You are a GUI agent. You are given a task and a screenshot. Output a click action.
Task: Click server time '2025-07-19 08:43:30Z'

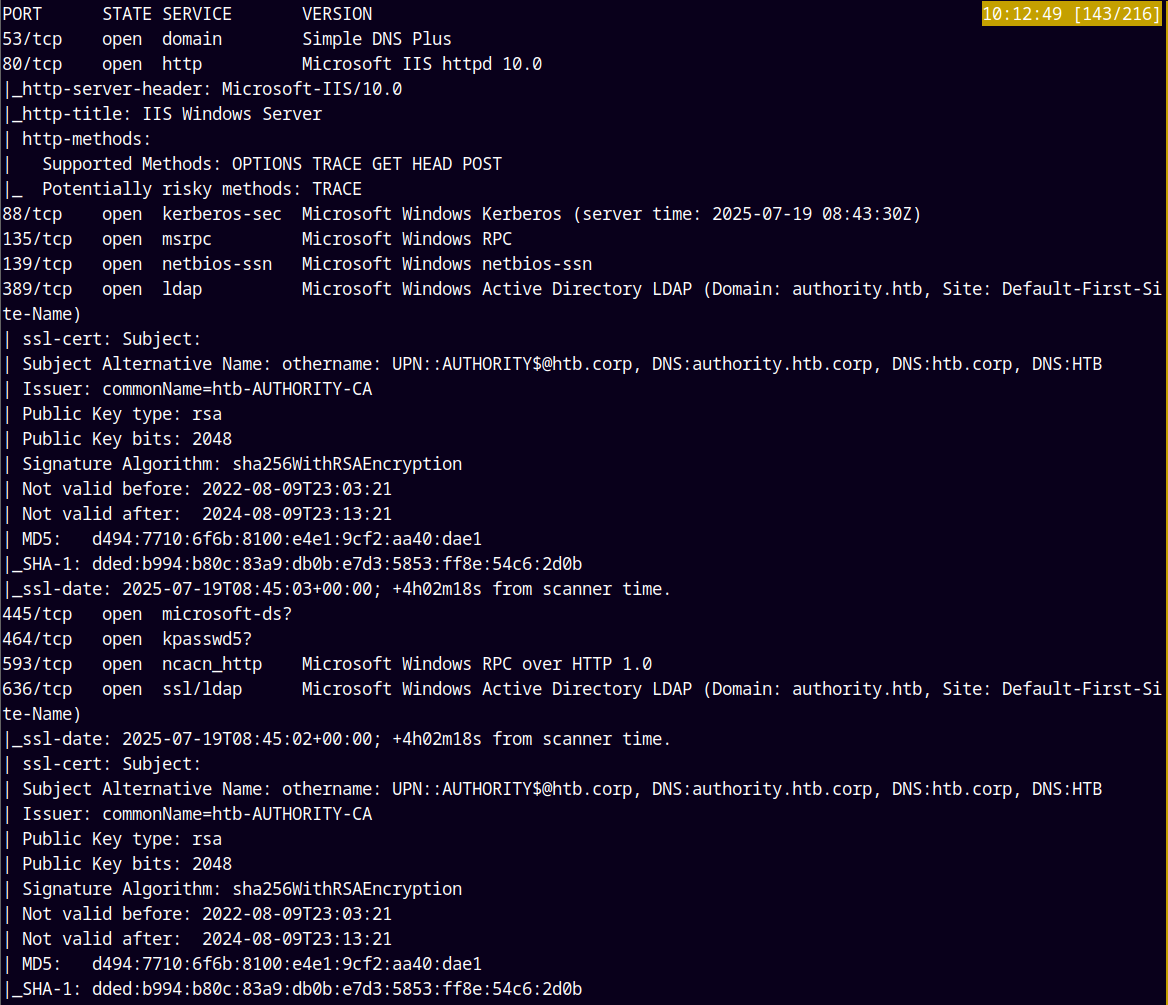[812, 214]
